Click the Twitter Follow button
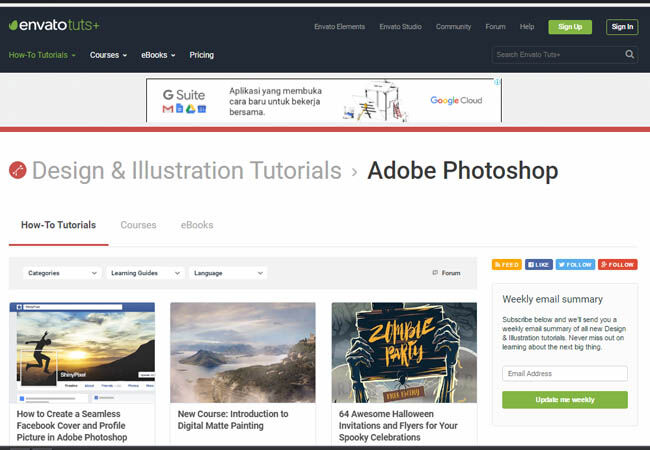Viewport: 650px width, 450px height. [575, 264]
